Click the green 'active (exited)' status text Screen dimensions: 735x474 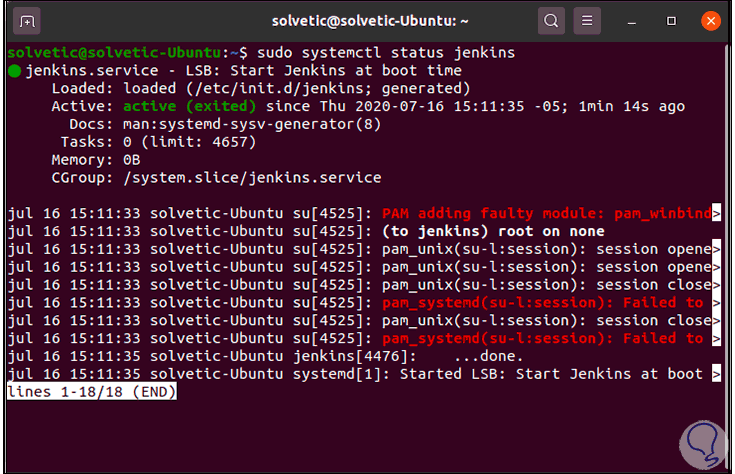[189, 106]
